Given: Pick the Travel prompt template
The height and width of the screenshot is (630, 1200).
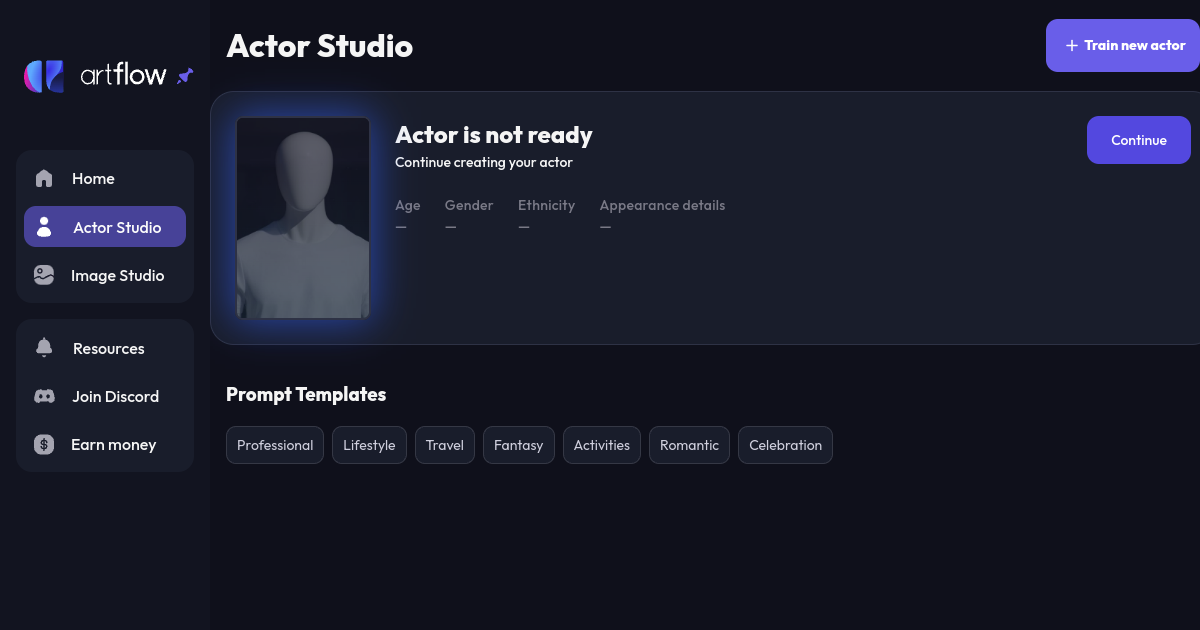Looking at the screenshot, I should [x=445, y=445].
